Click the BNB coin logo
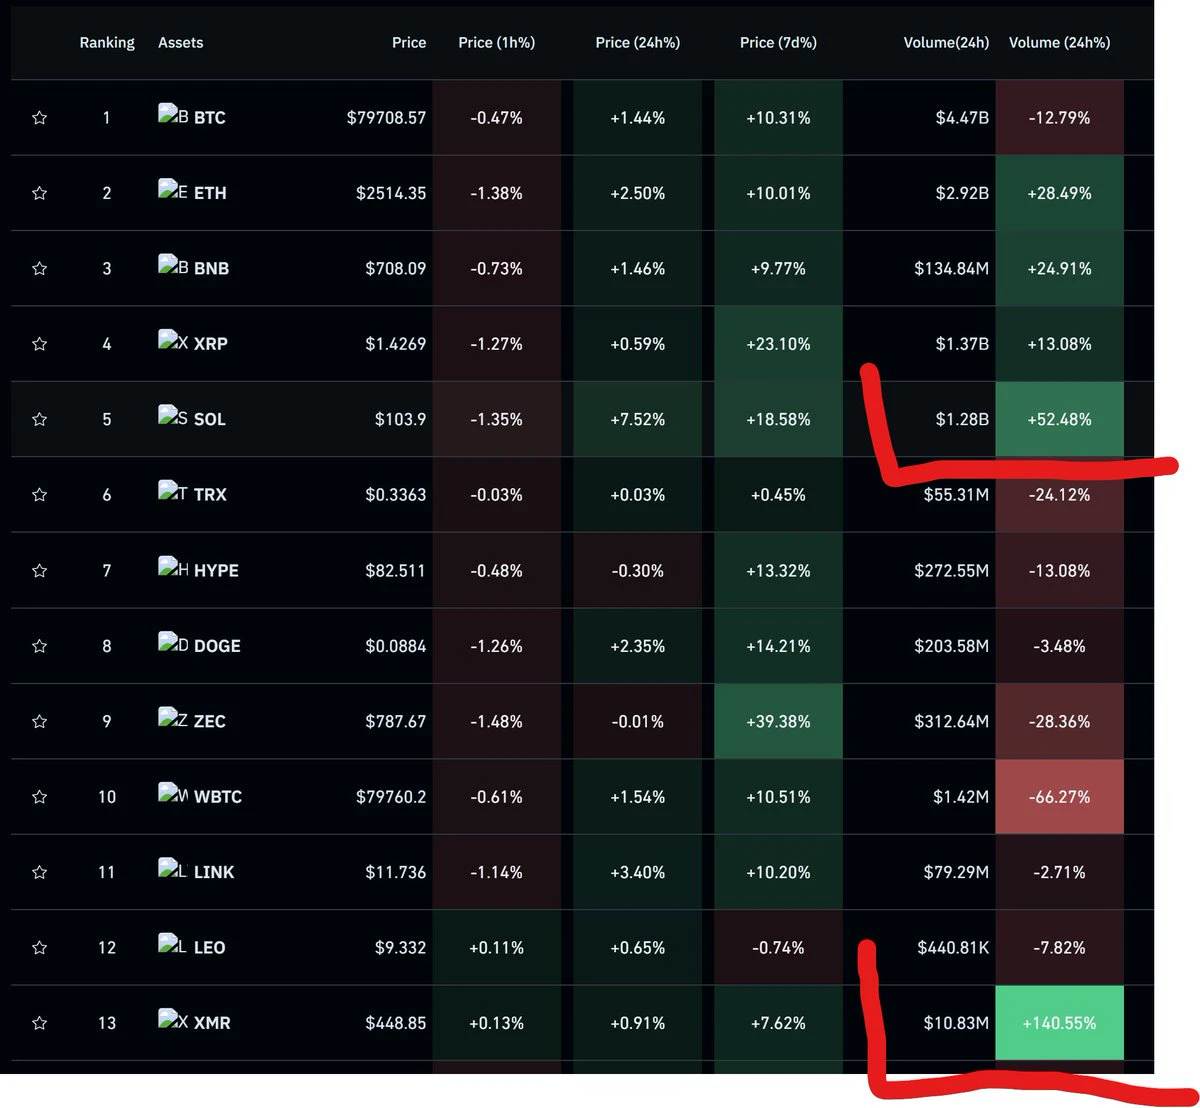 click(173, 265)
